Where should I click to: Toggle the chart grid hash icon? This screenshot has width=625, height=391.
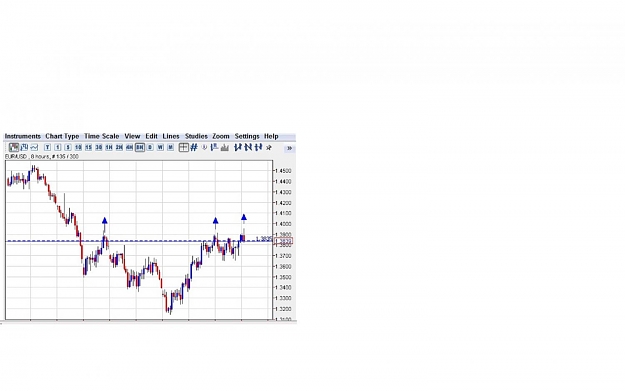[x=194, y=147]
